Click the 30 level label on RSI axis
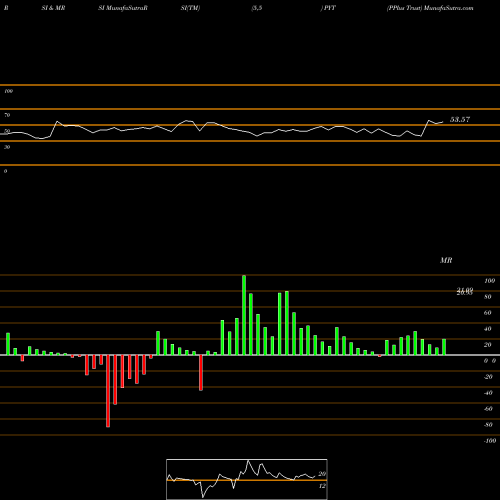Viewport: 500px width, 500px height. pyautogui.click(x=7, y=147)
